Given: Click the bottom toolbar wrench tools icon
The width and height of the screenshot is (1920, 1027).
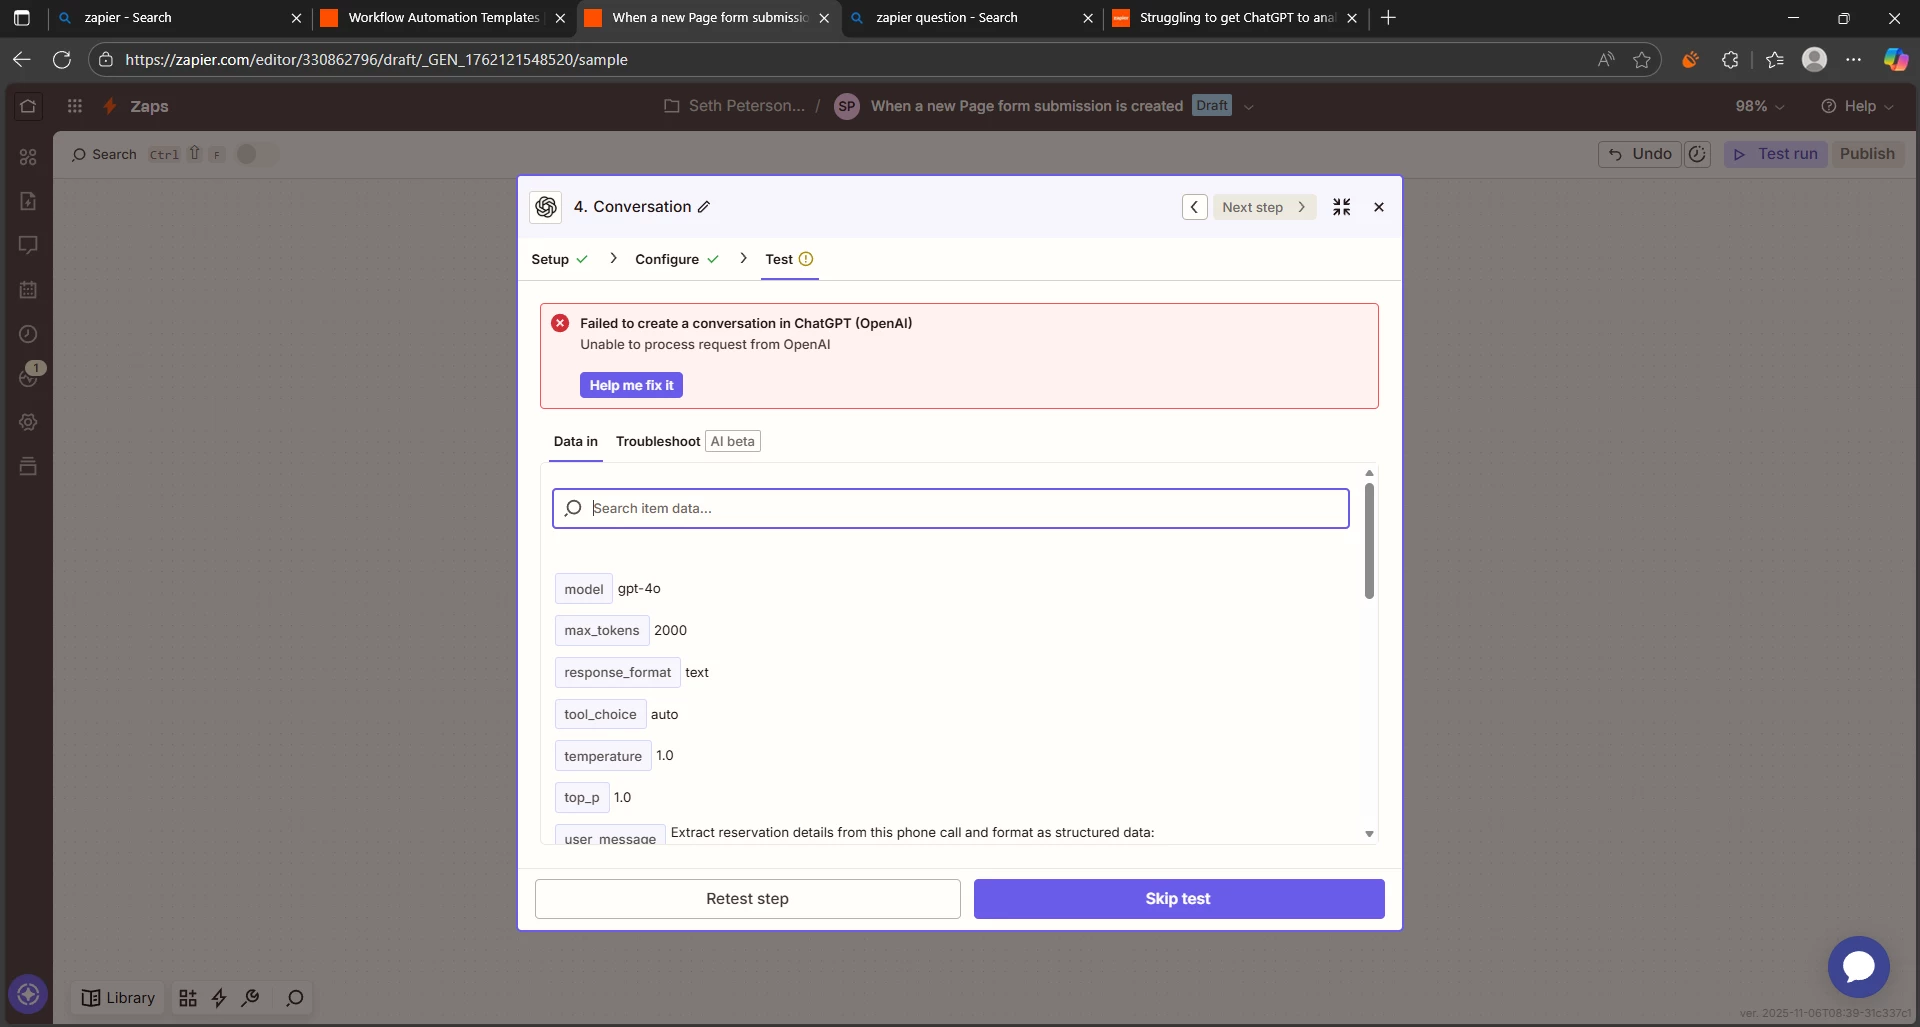Looking at the screenshot, I should [251, 998].
